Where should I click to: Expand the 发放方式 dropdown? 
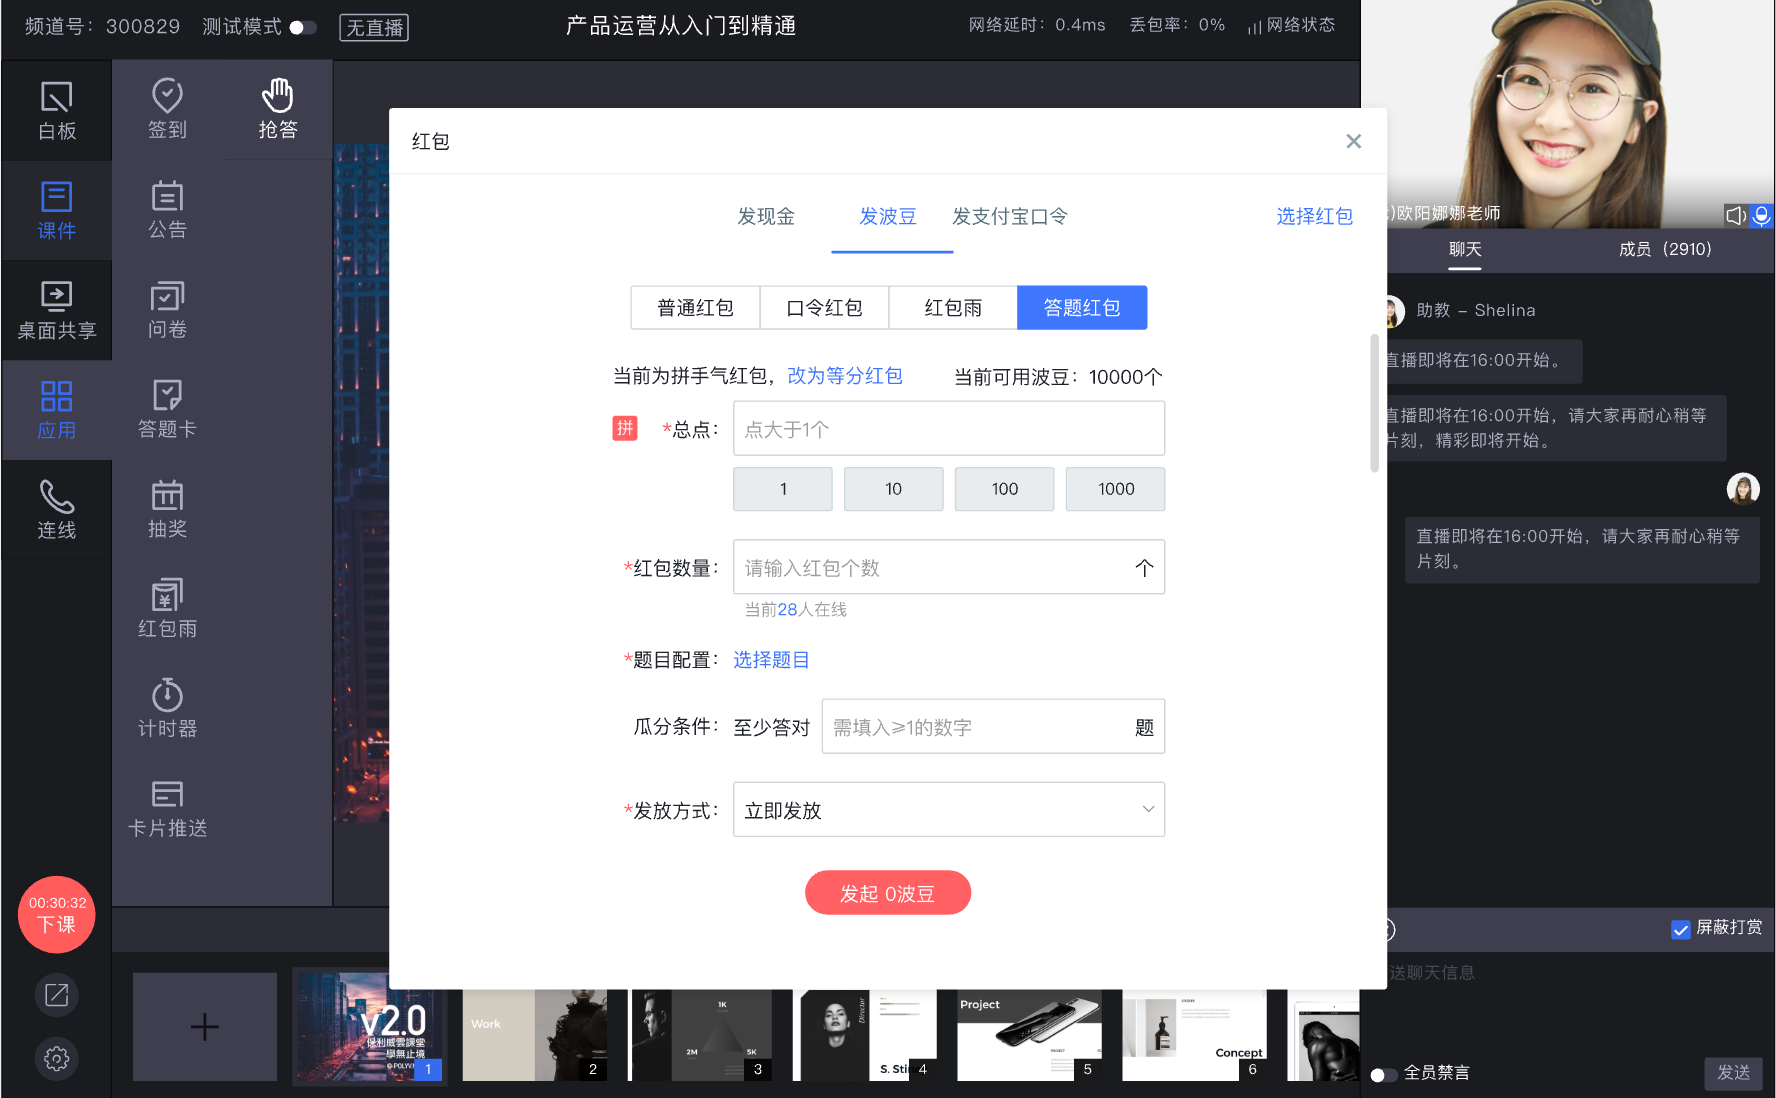[949, 809]
